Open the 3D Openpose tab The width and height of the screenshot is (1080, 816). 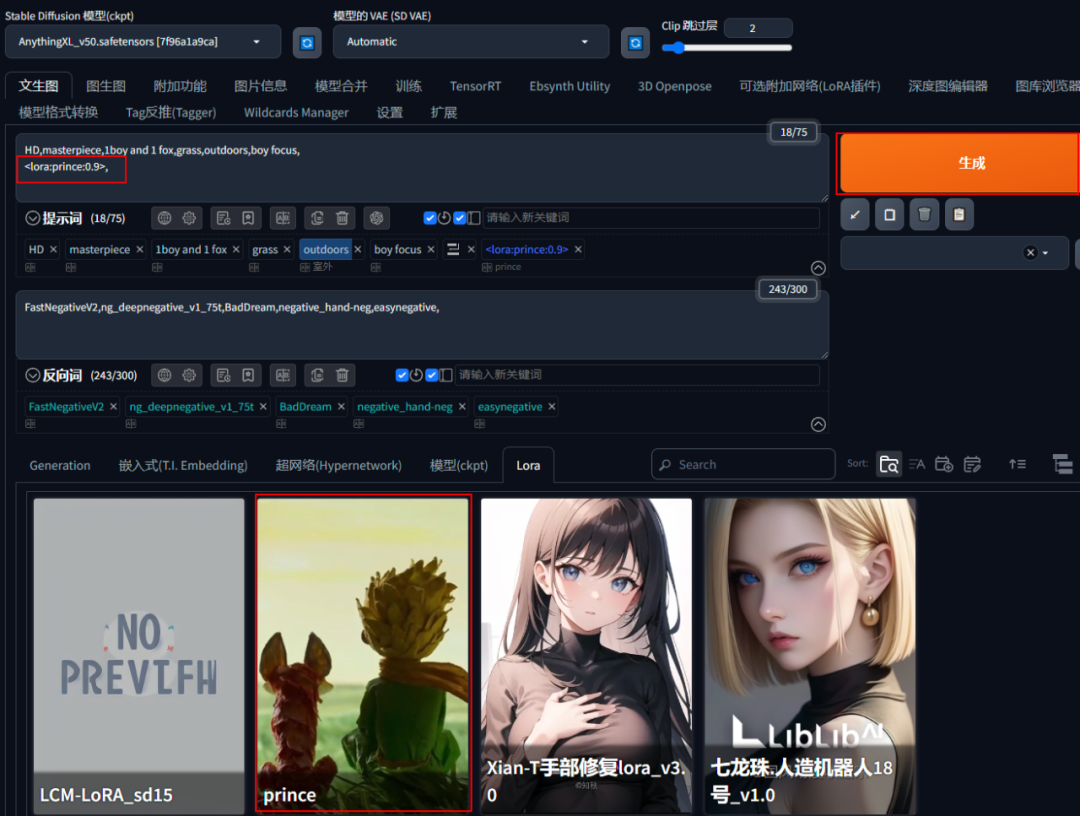pos(674,86)
